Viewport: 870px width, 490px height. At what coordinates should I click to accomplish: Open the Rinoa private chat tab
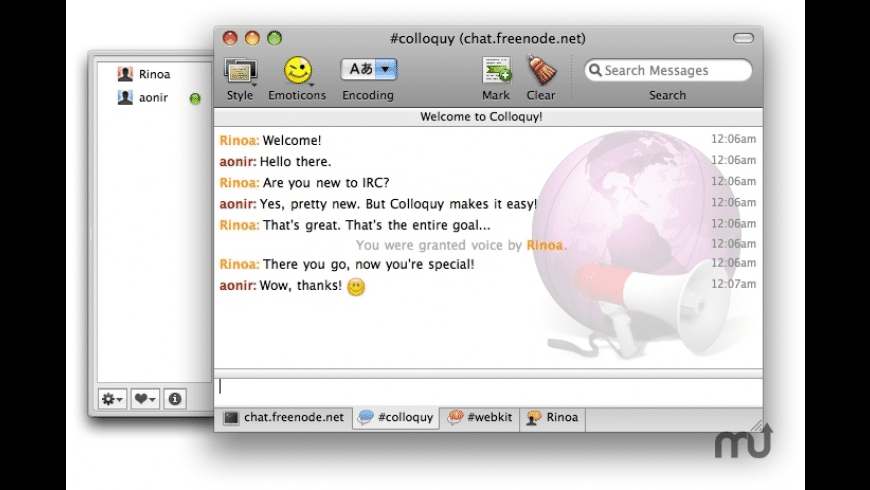click(553, 418)
